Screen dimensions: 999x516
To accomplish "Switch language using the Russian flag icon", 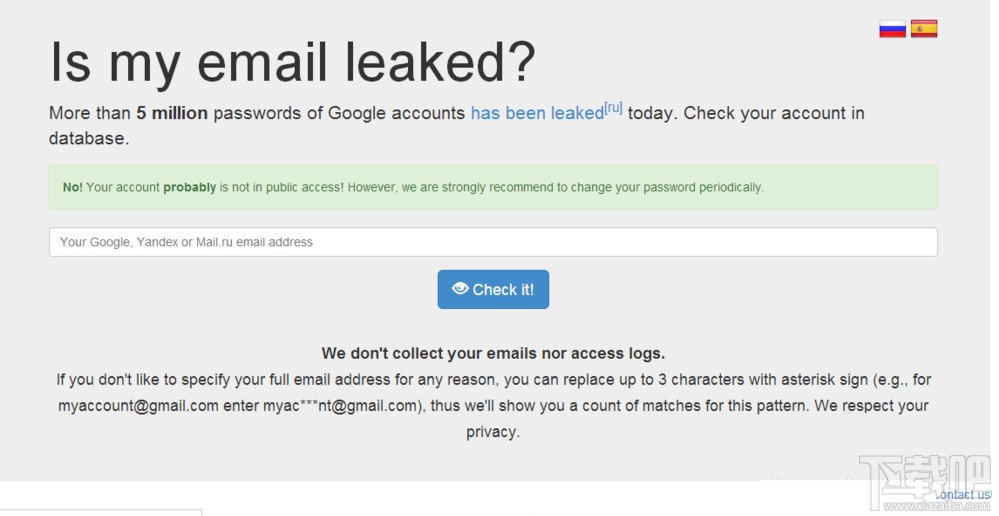I will (x=892, y=29).
